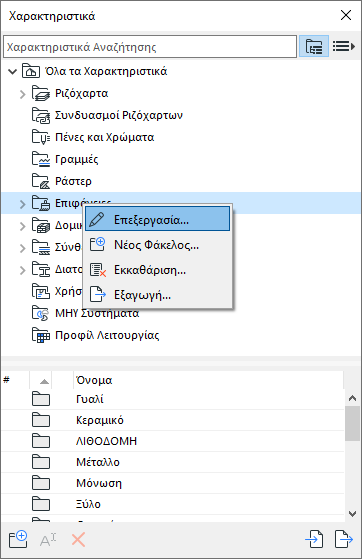Open Συνδυασμοί Ριζόχαρτων in the tree
Image resolution: width=362 pixels, height=559 pixels.
pos(119,116)
